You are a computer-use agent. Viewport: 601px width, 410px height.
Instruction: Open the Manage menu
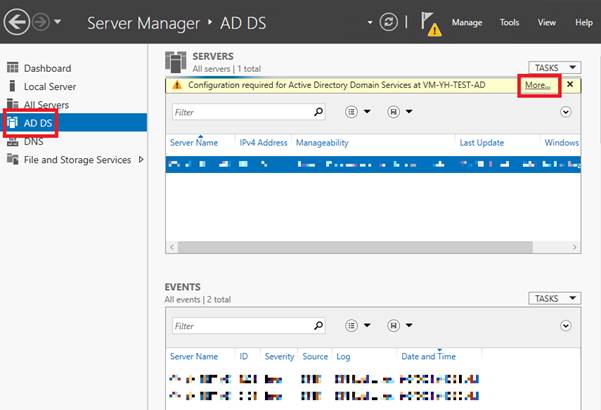(x=466, y=23)
